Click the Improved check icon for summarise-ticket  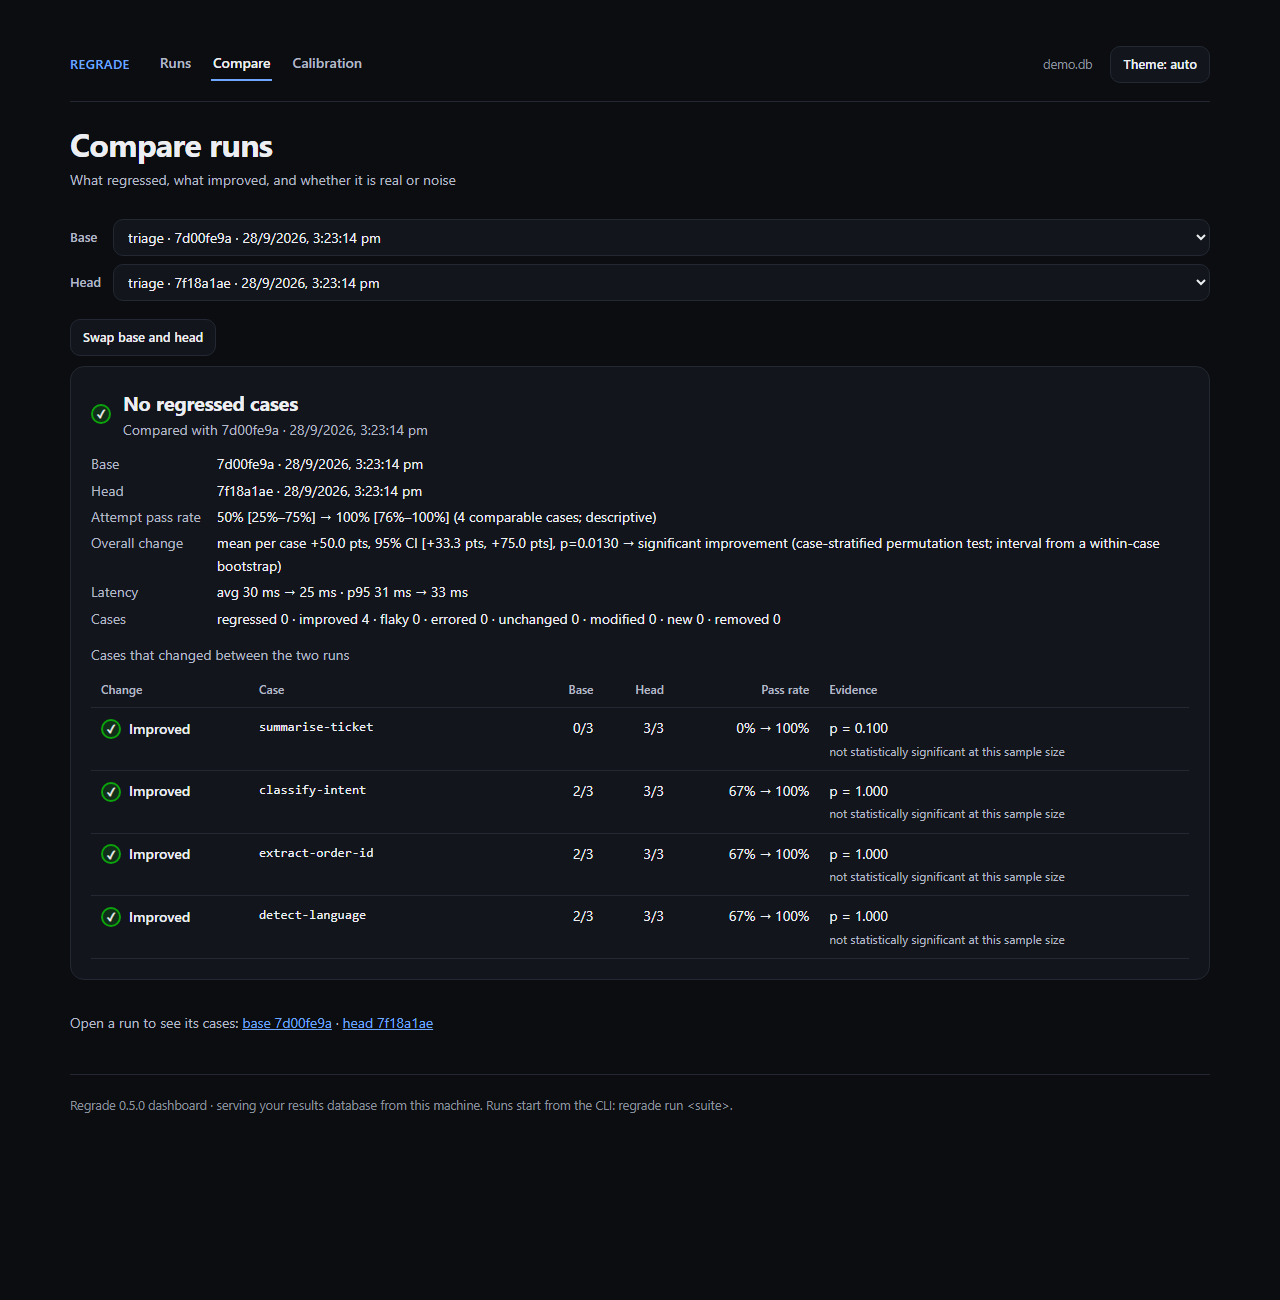(x=111, y=729)
